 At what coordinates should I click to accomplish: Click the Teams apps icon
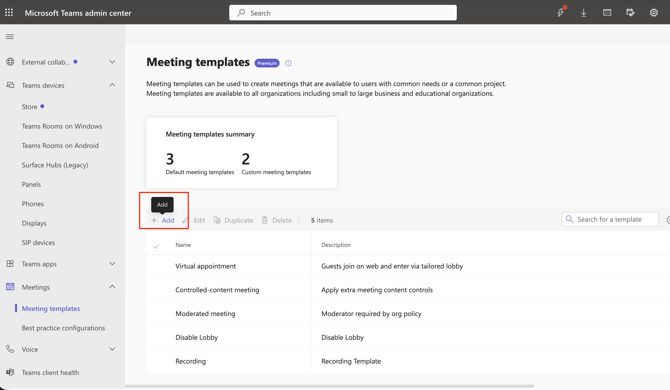pyautogui.click(x=10, y=264)
